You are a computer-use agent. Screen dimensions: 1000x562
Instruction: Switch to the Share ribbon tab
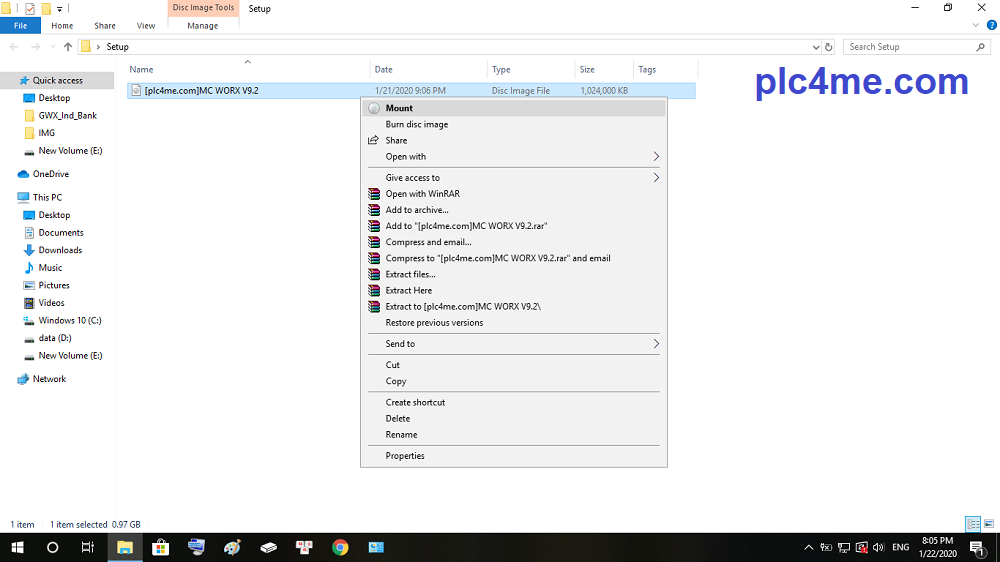[x=105, y=26]
